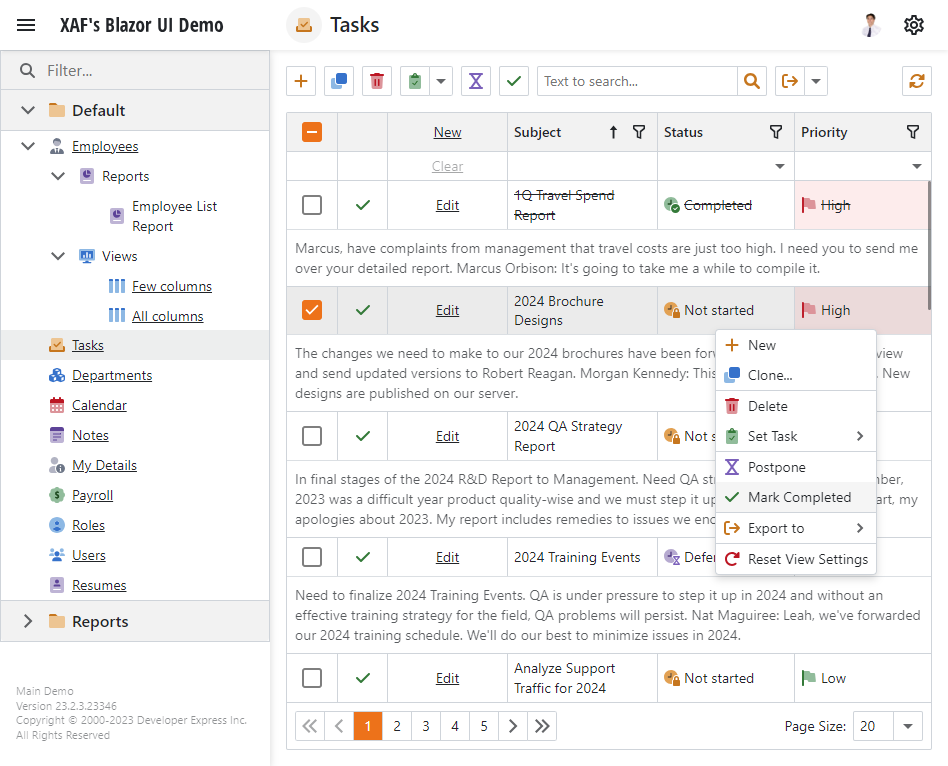Click green checkmark in Analyze Support Traffic row
Screen dimensions: 948x766
363,678
